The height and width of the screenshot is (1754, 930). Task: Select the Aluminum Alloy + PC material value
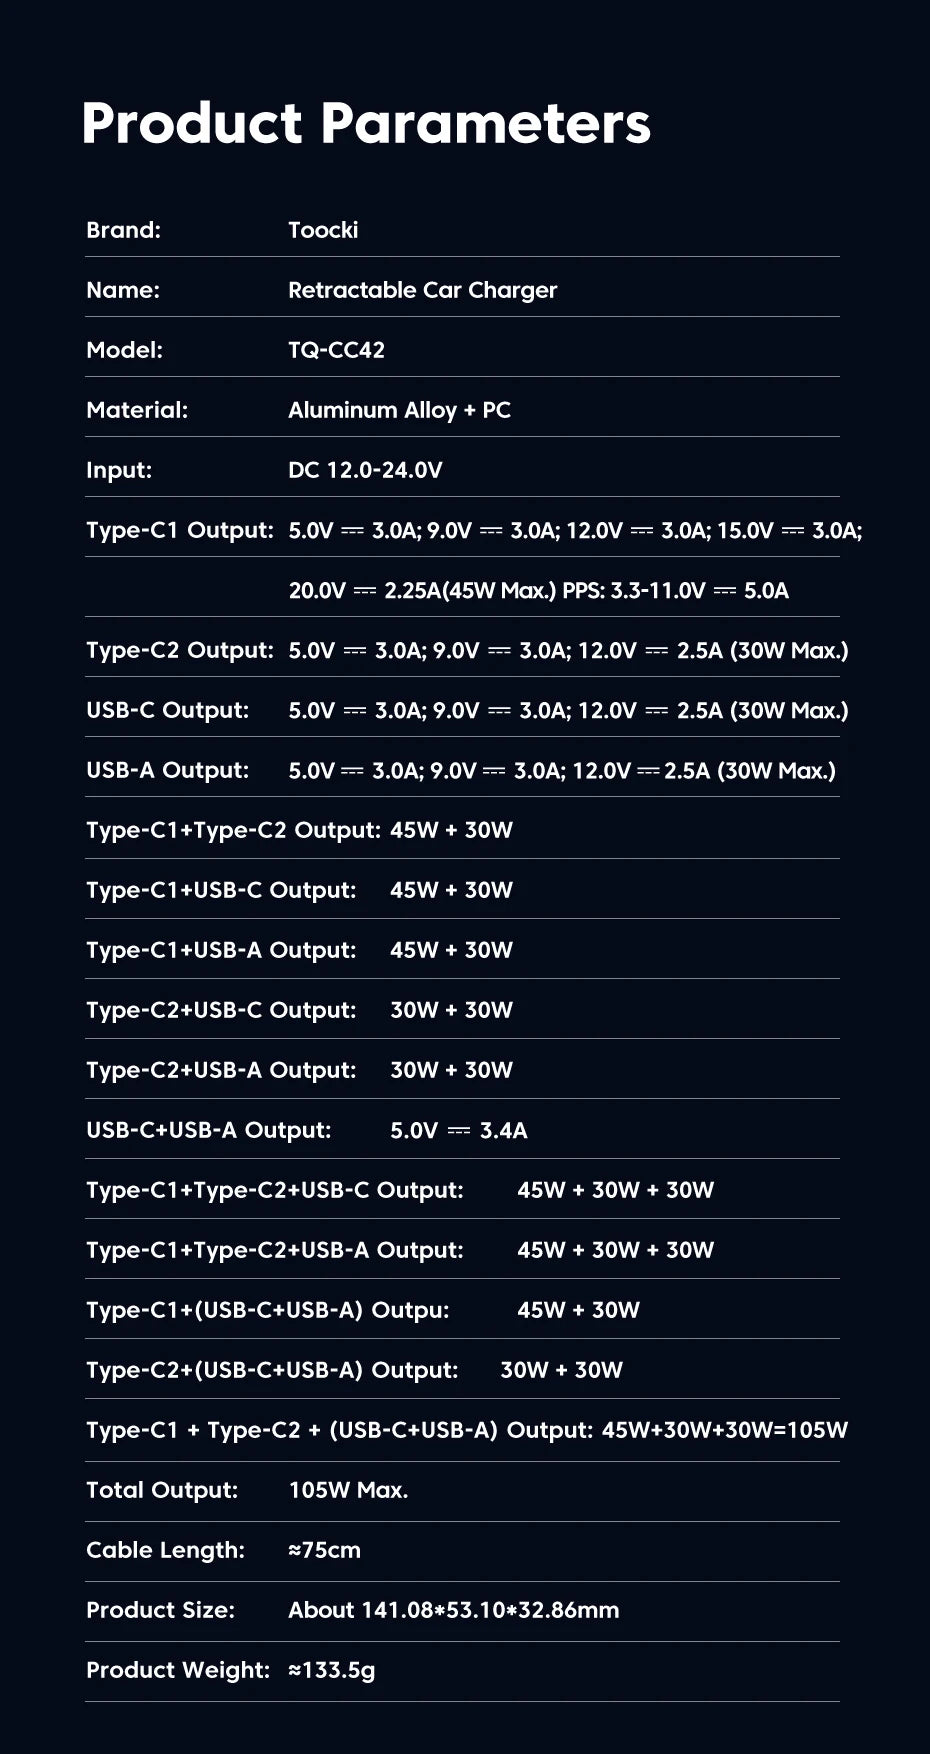(x=399, y=410)
